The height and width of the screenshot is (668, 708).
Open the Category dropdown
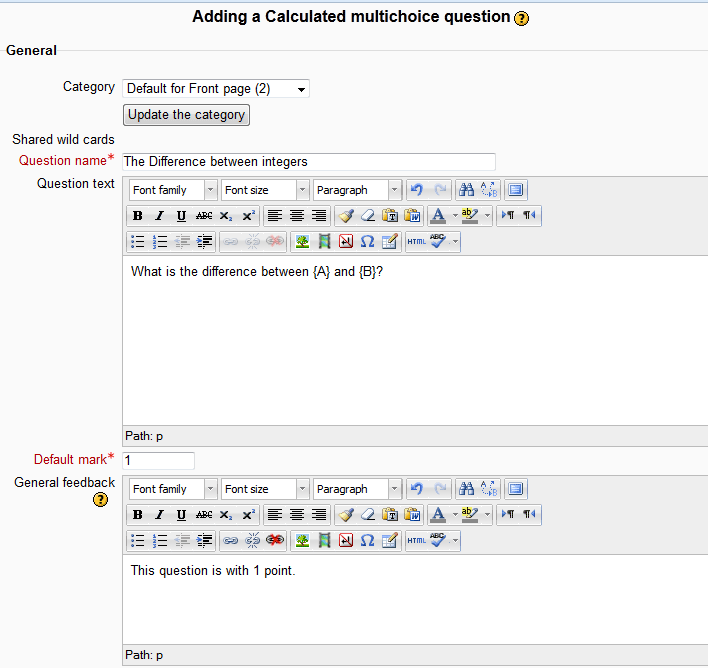[x=215, y=89]
